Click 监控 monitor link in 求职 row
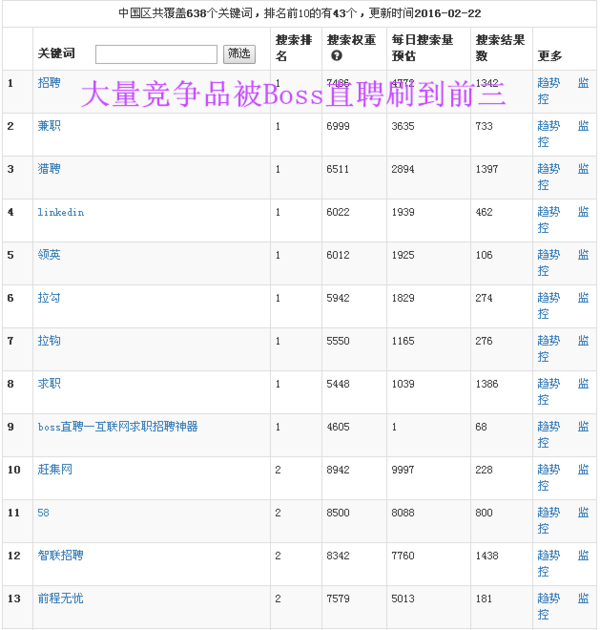Screen dimensions: 600x630 583,384
